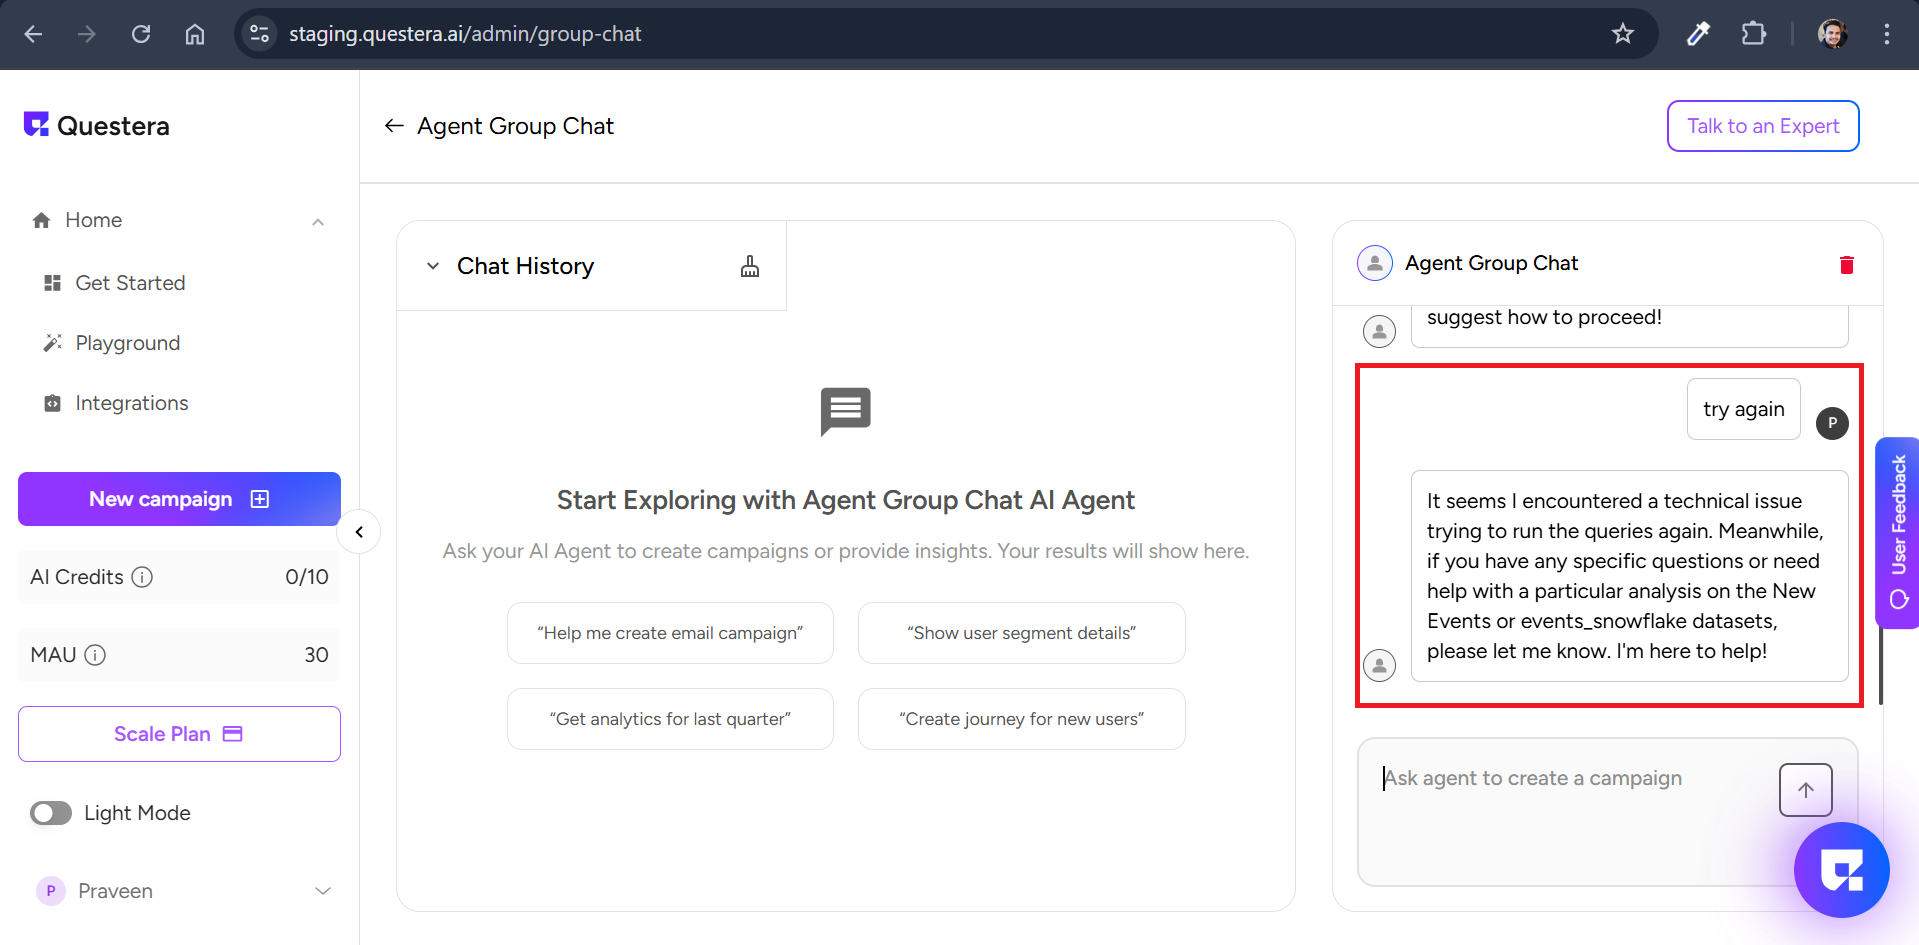1919x945 pixels.
Task: Open the browser extensions puzzle icon
Action: [x=1753, y=34]
